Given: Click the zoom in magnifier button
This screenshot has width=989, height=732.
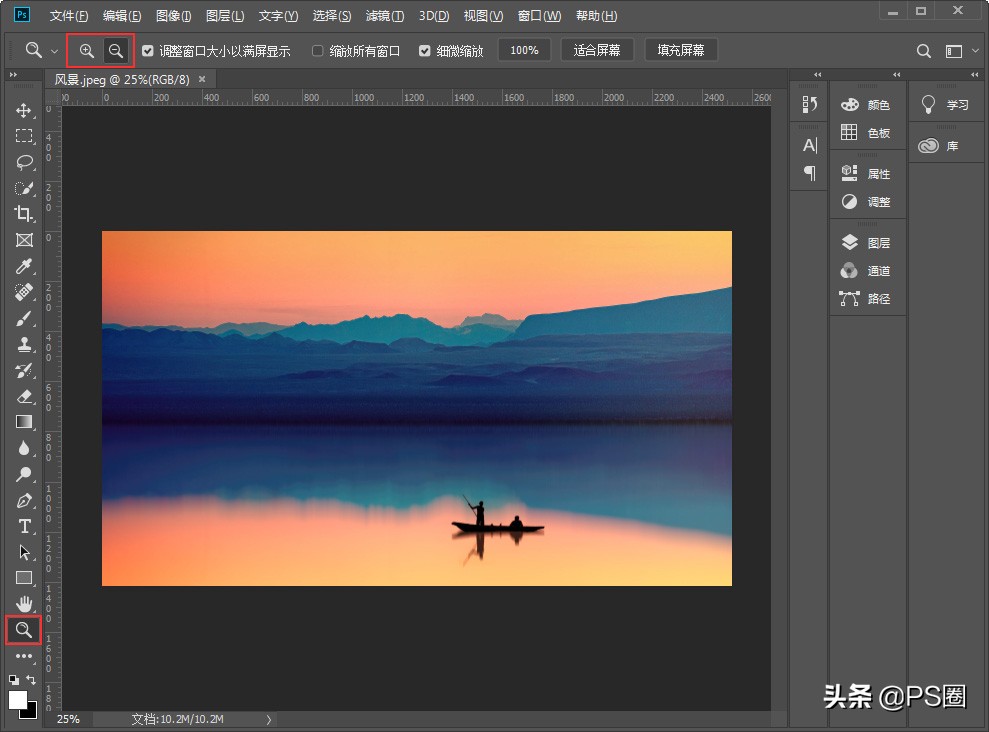Looking at the screenshot, I should pyautogui.click(x=87, y=51).
